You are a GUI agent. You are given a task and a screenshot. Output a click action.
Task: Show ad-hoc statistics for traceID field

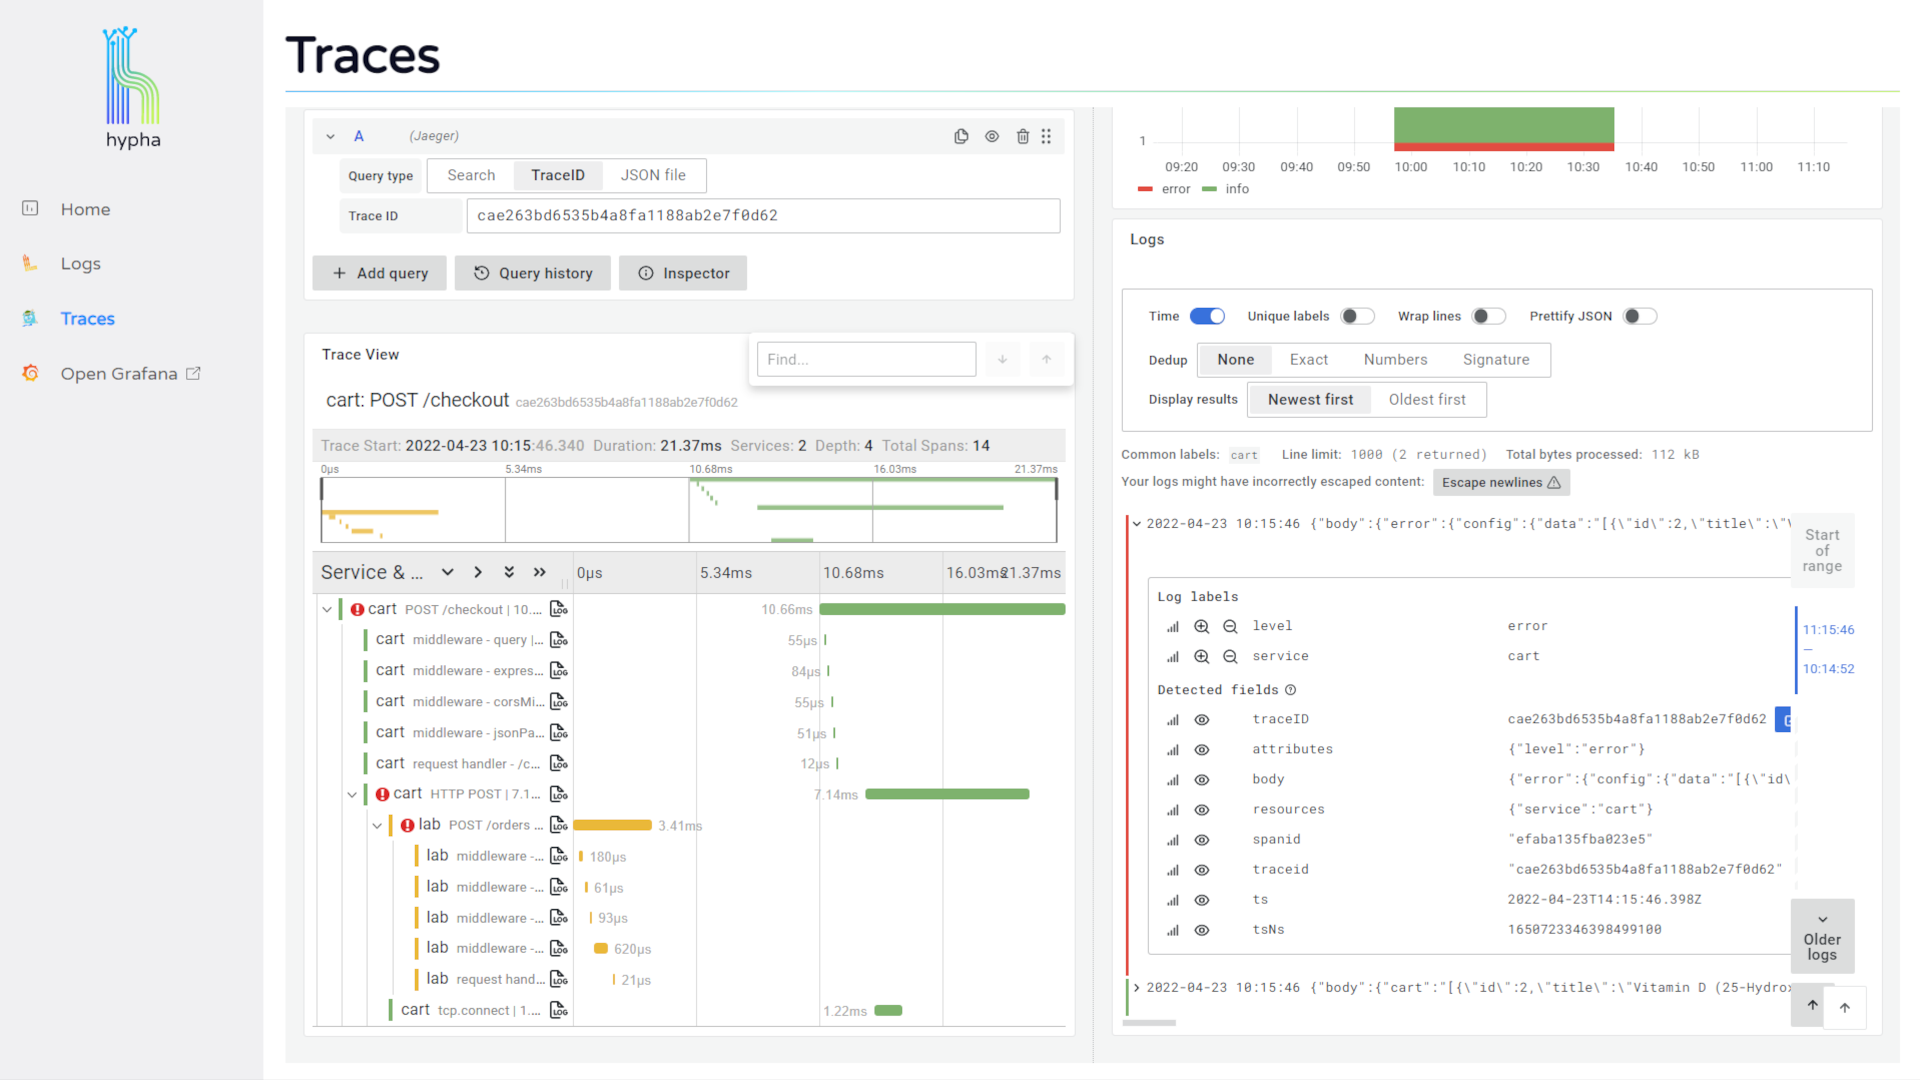pyautogui.click(x=1173, y=720)
